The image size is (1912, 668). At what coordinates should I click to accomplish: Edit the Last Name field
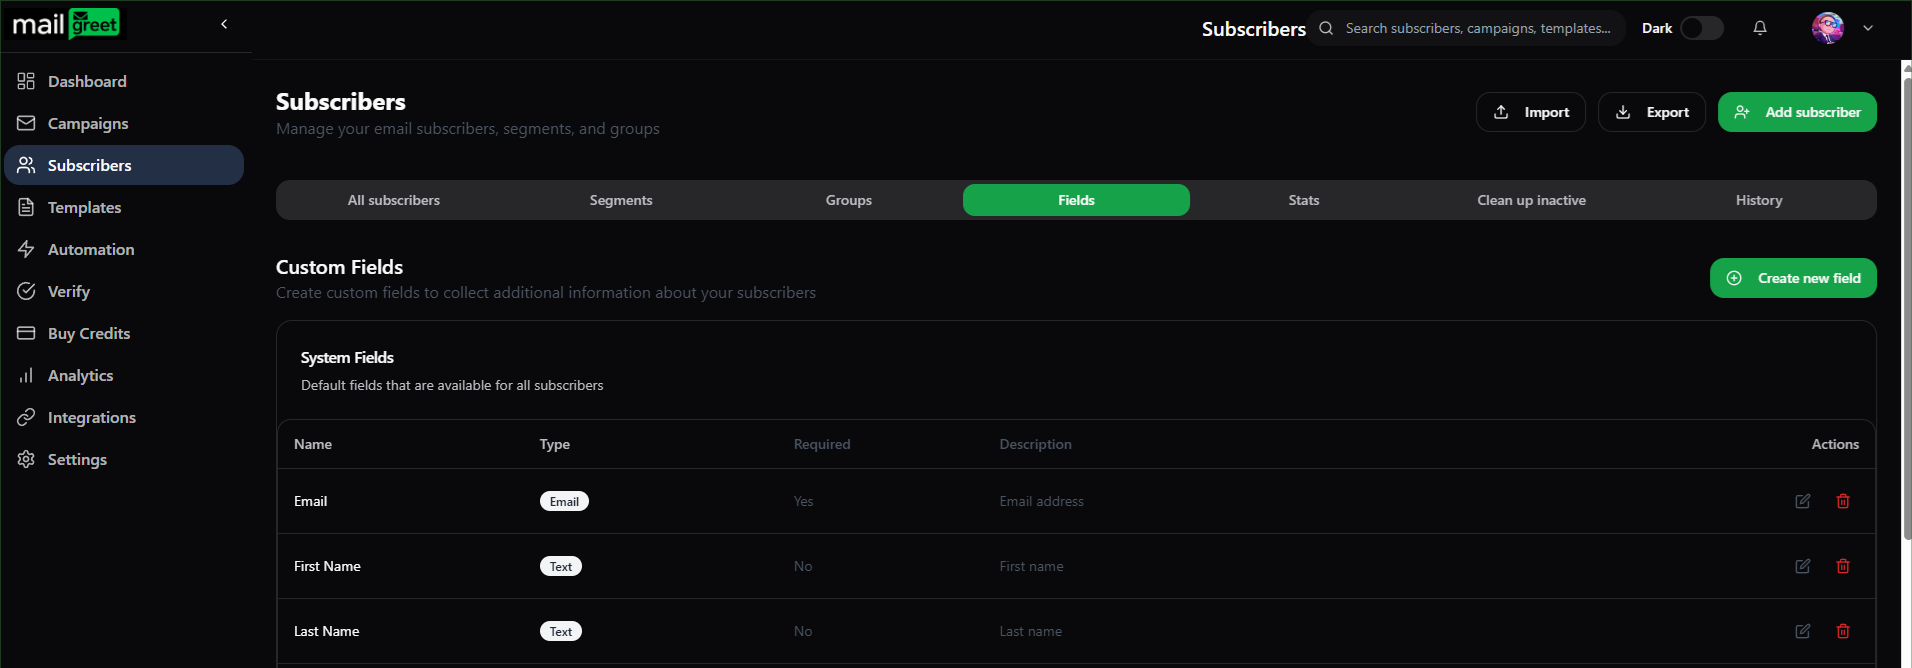(x=1803, y=631)
